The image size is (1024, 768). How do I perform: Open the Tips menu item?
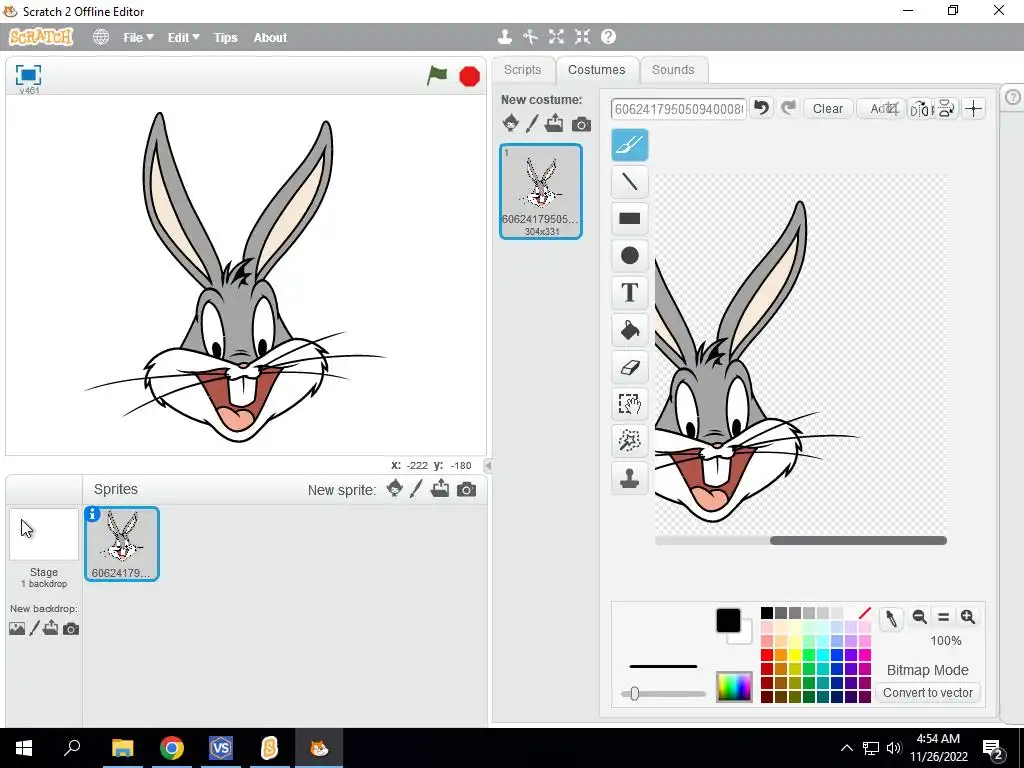pos(225,38)
